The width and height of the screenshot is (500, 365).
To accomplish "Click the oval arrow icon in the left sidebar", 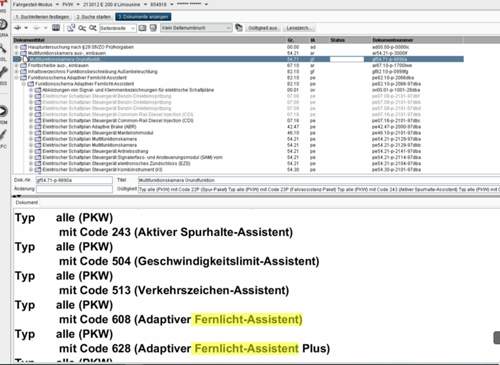I will (x=3, y=111).
